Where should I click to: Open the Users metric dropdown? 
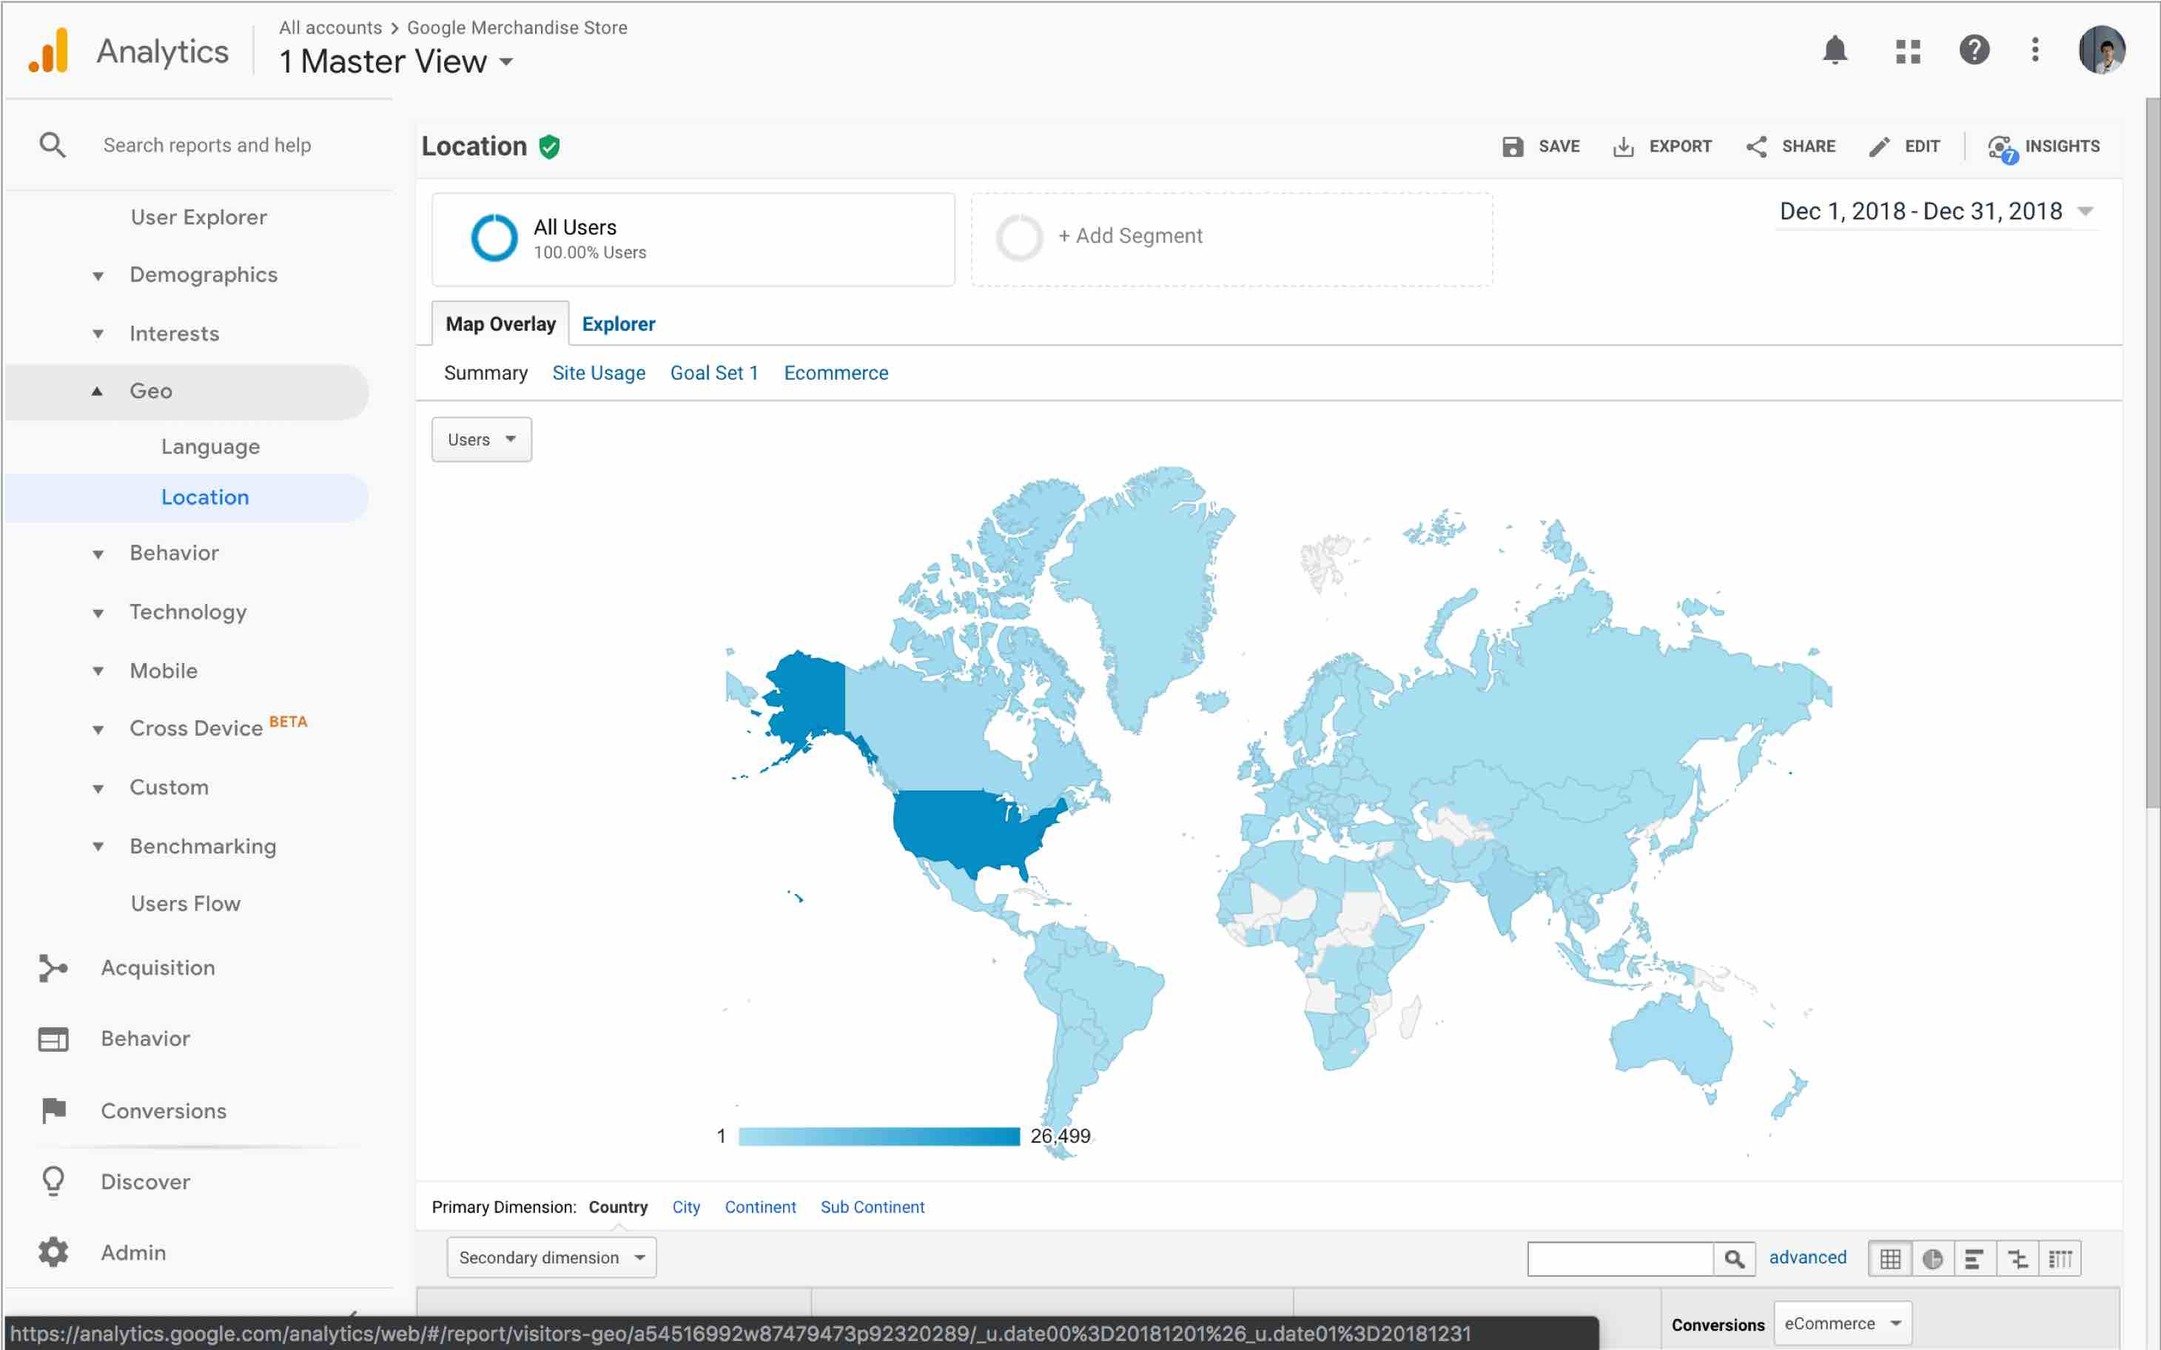481,440
